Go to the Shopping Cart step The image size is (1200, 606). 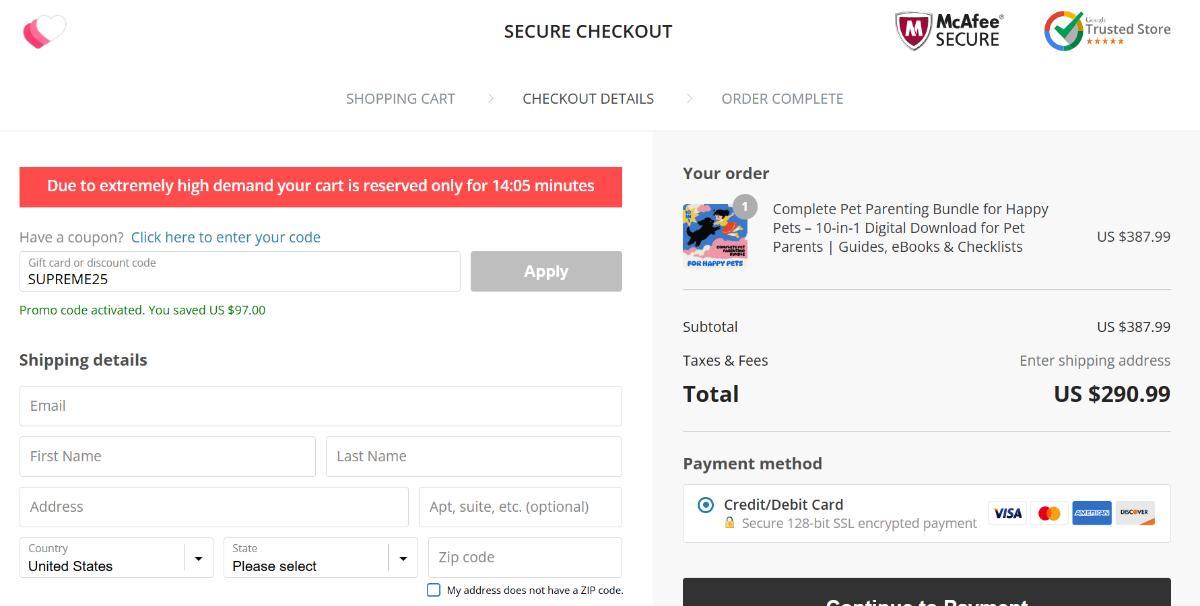pos(400,99)
